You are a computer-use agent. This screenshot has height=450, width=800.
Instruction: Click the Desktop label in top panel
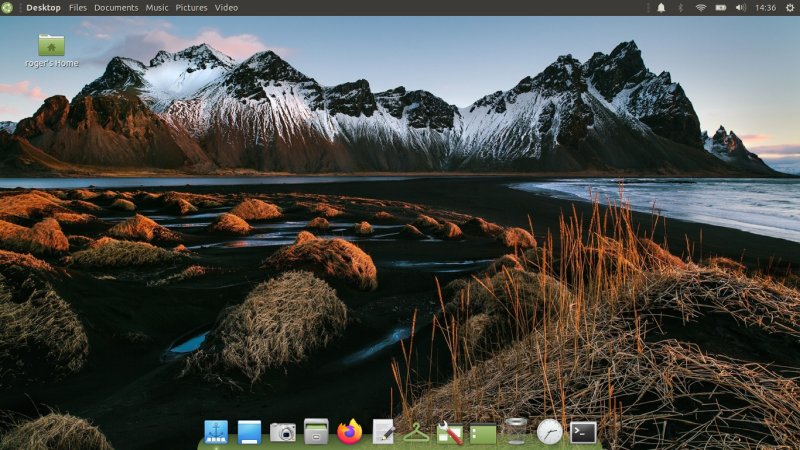(x=43, y=7)
